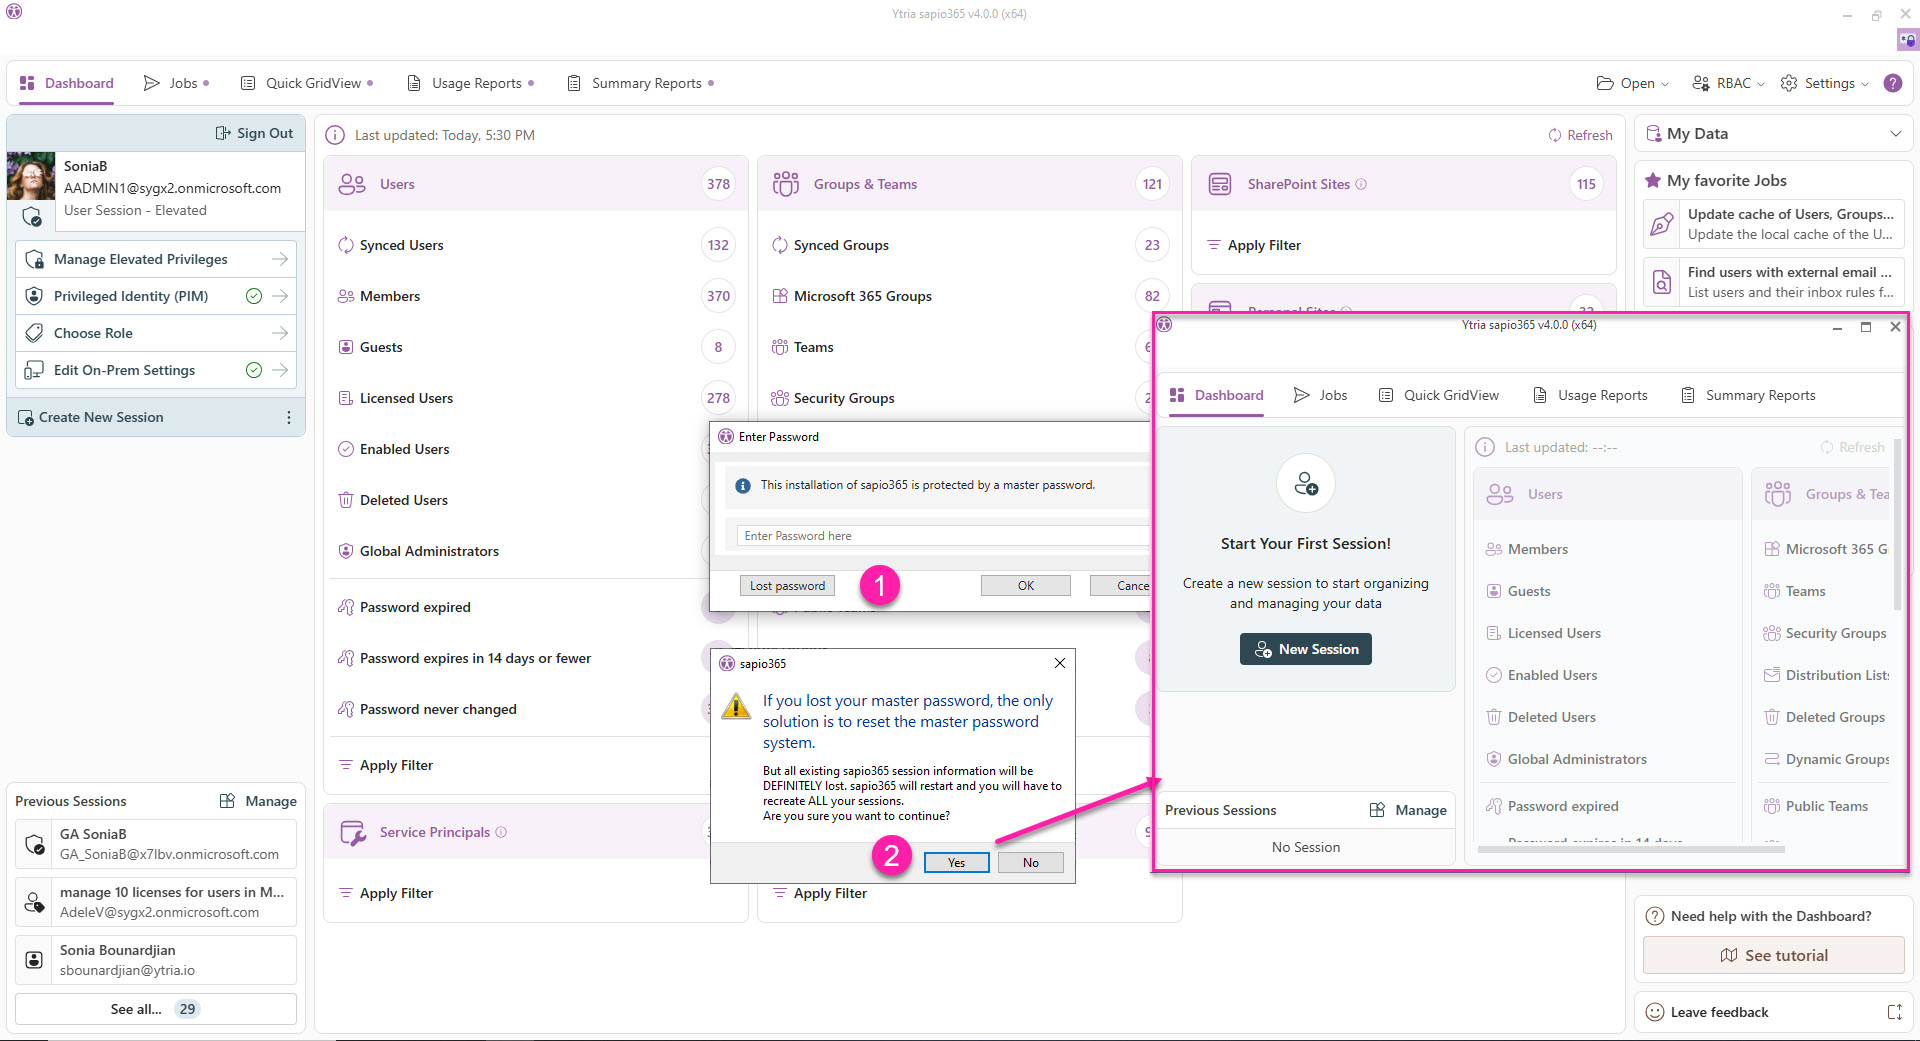Click the purple help question mark icon
This screenshot has width=1920, height=1041.
(x=1893, y=83)
